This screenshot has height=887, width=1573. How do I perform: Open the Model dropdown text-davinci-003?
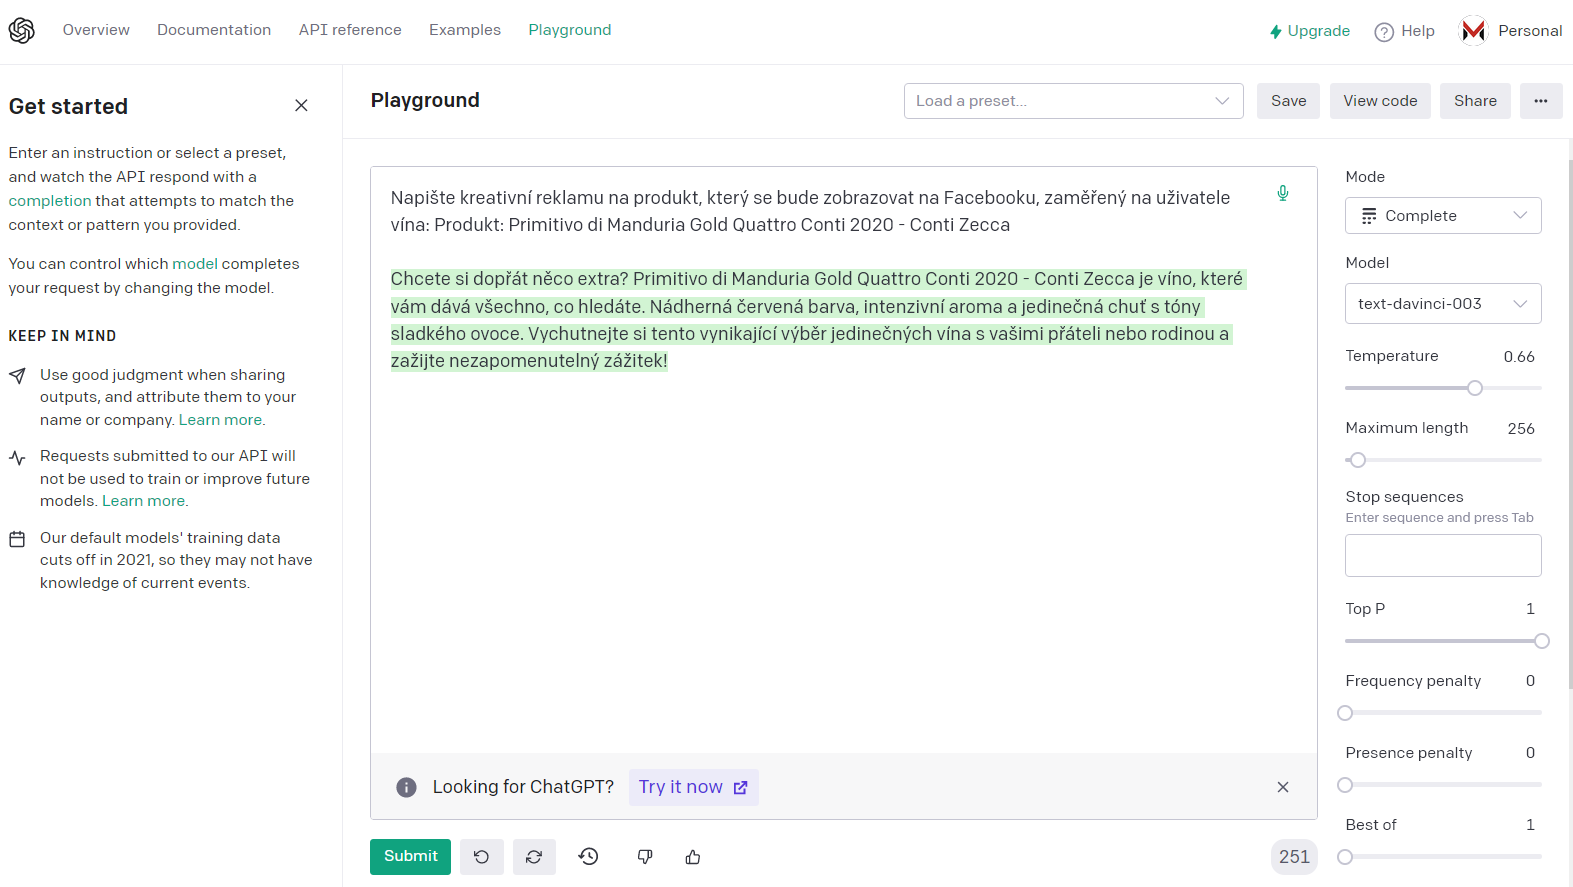pyautogui.click(x=1443, y=304)
